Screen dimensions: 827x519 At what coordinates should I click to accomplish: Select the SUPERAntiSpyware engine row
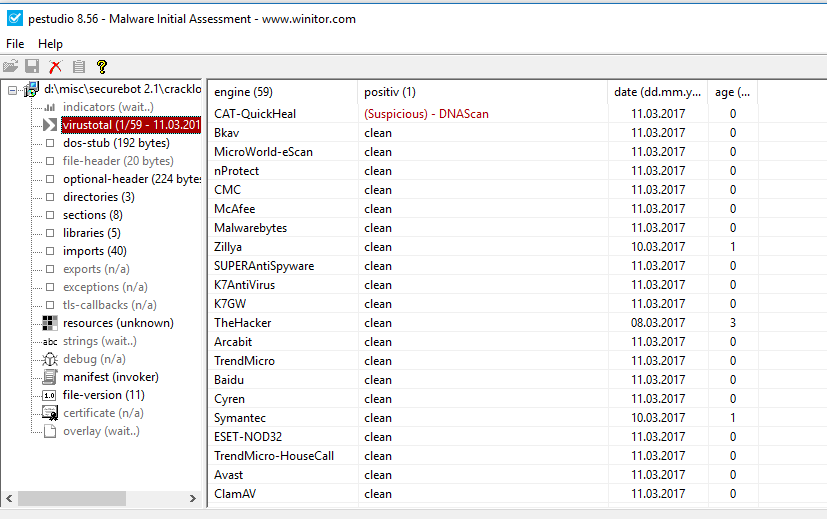coord(482,266)
